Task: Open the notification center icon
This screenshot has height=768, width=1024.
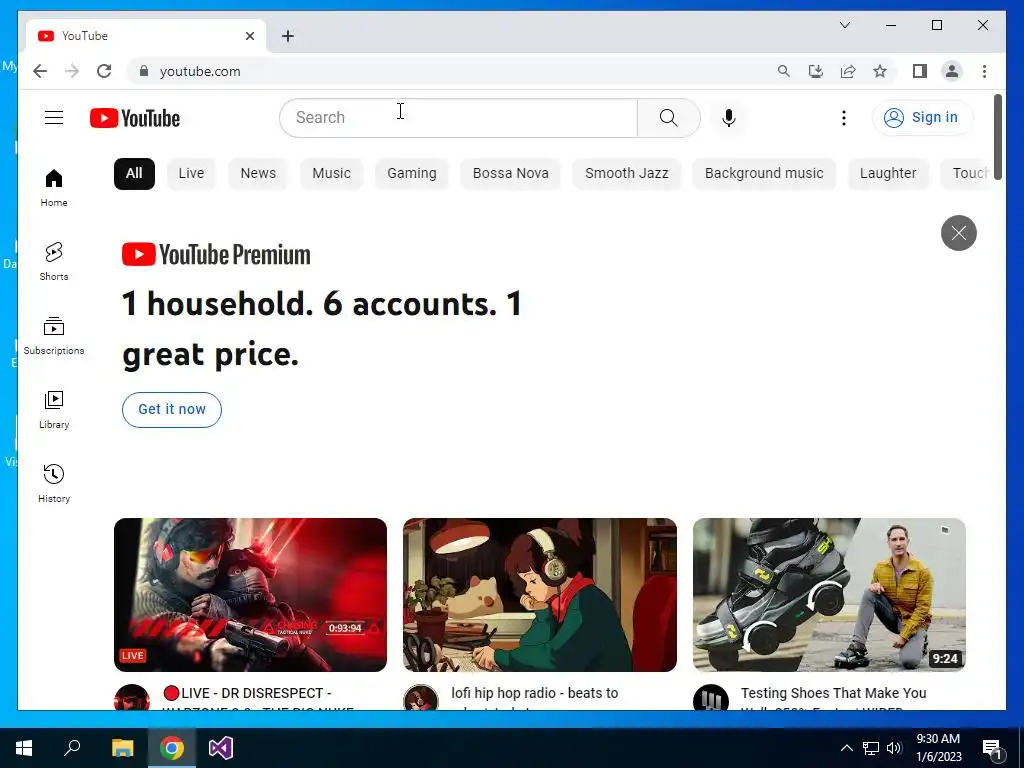Action: click(992, 748)
